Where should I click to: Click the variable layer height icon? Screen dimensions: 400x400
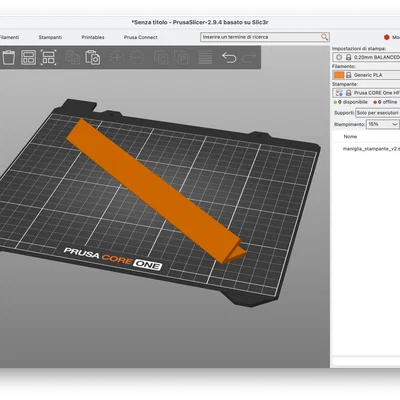click(205, 57)
